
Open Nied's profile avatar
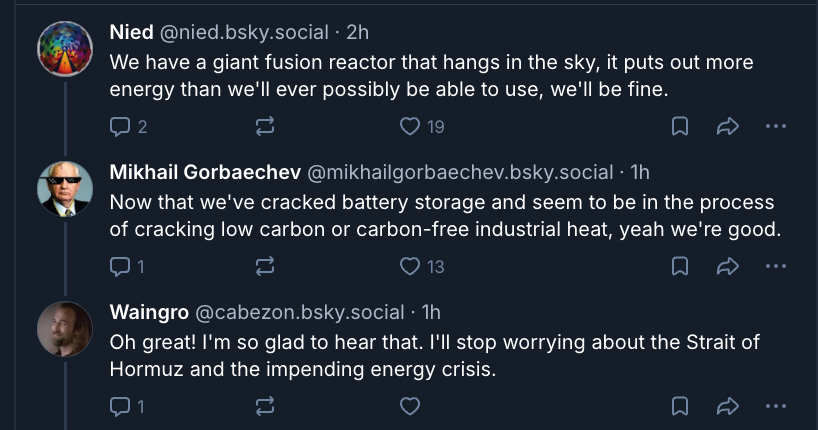(65, 47)
